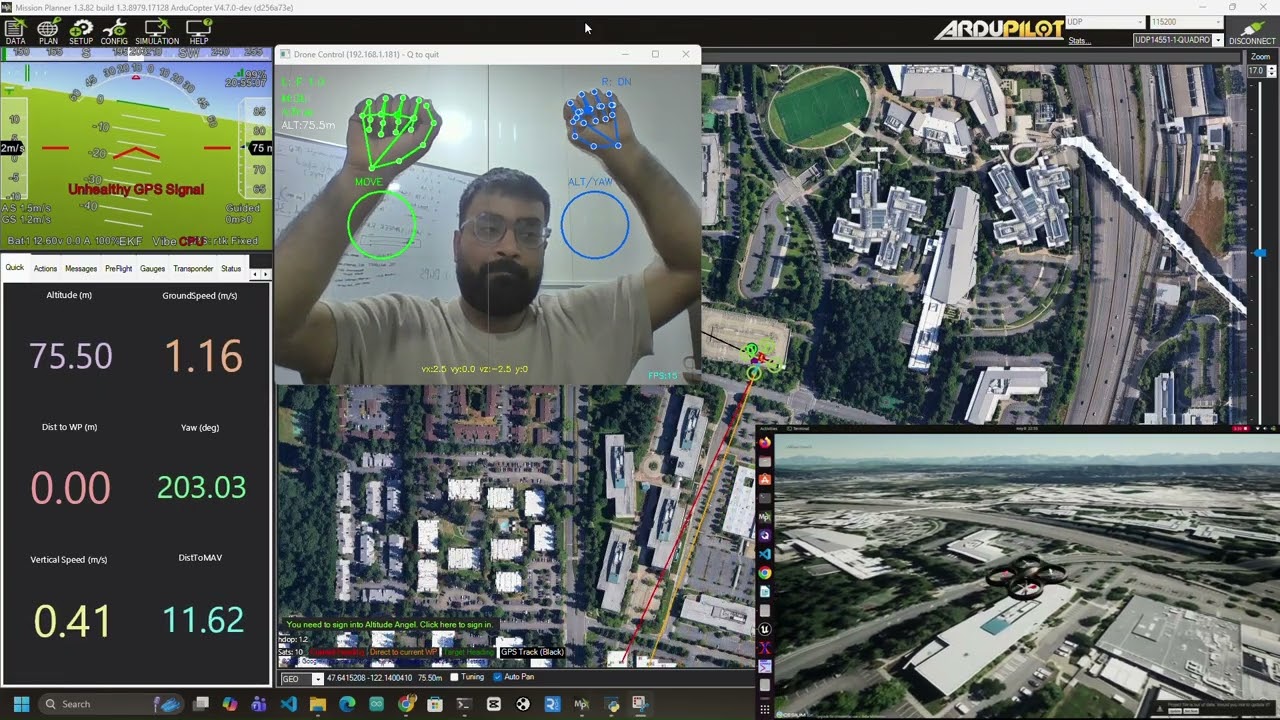Open Task View on the taskbar
Viewport: 1280px width, 720px height.
coord(200,704)
